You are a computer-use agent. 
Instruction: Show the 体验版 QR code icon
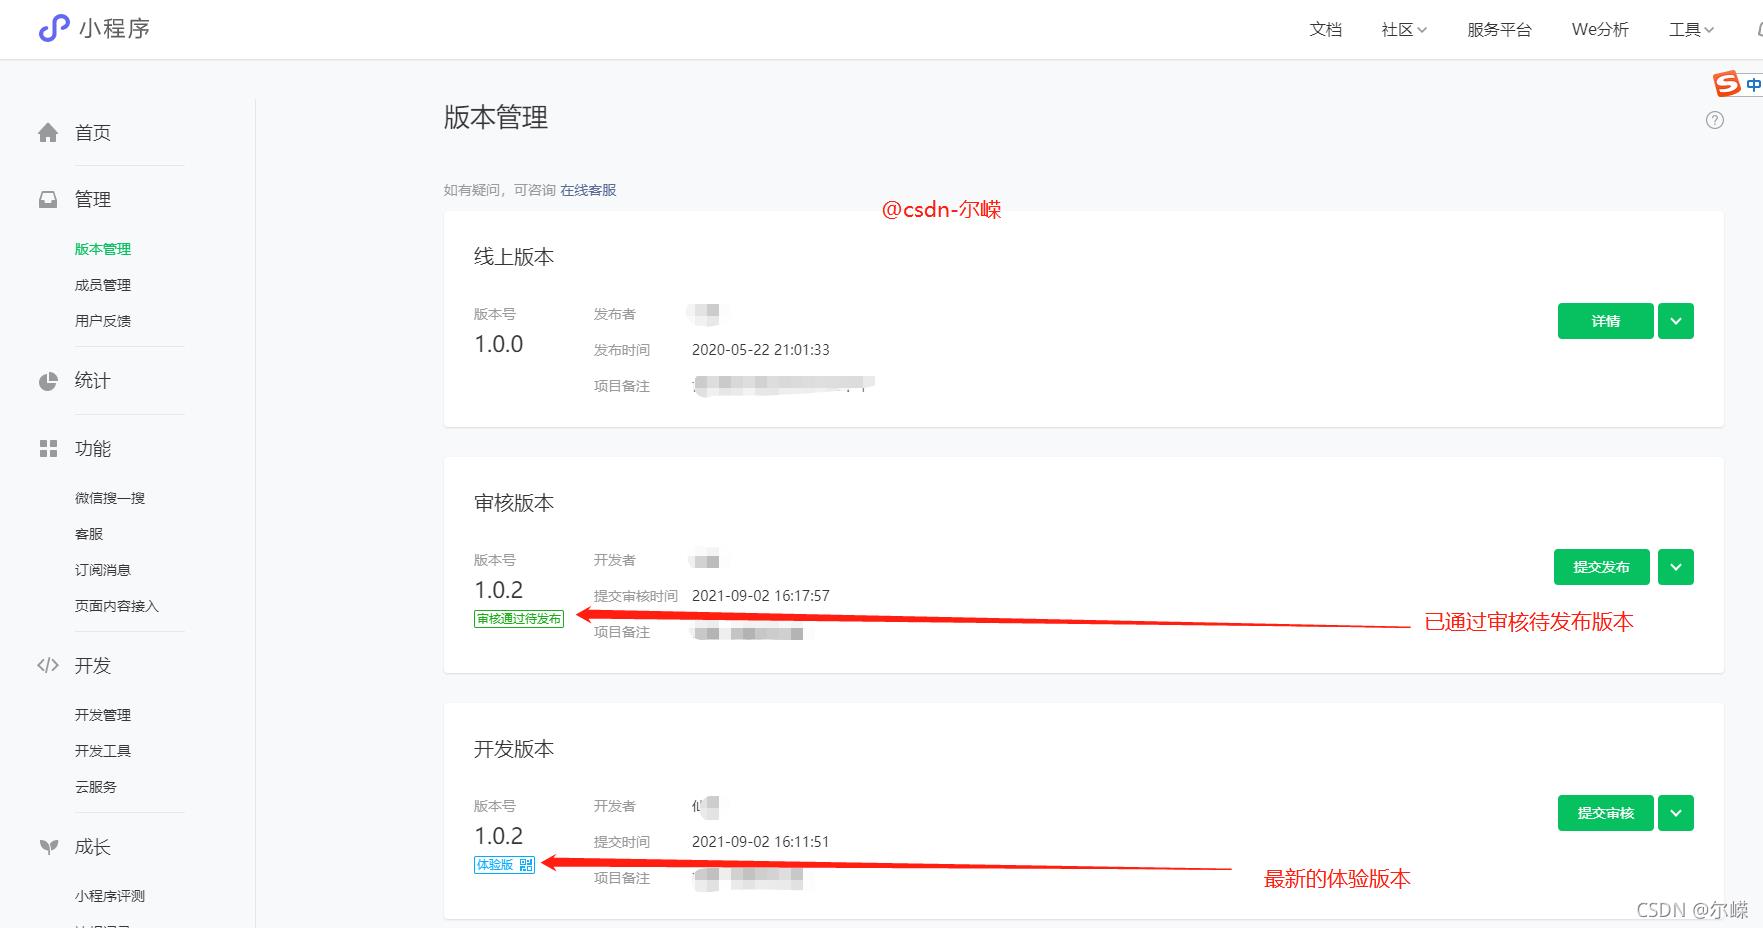point(527,865)
